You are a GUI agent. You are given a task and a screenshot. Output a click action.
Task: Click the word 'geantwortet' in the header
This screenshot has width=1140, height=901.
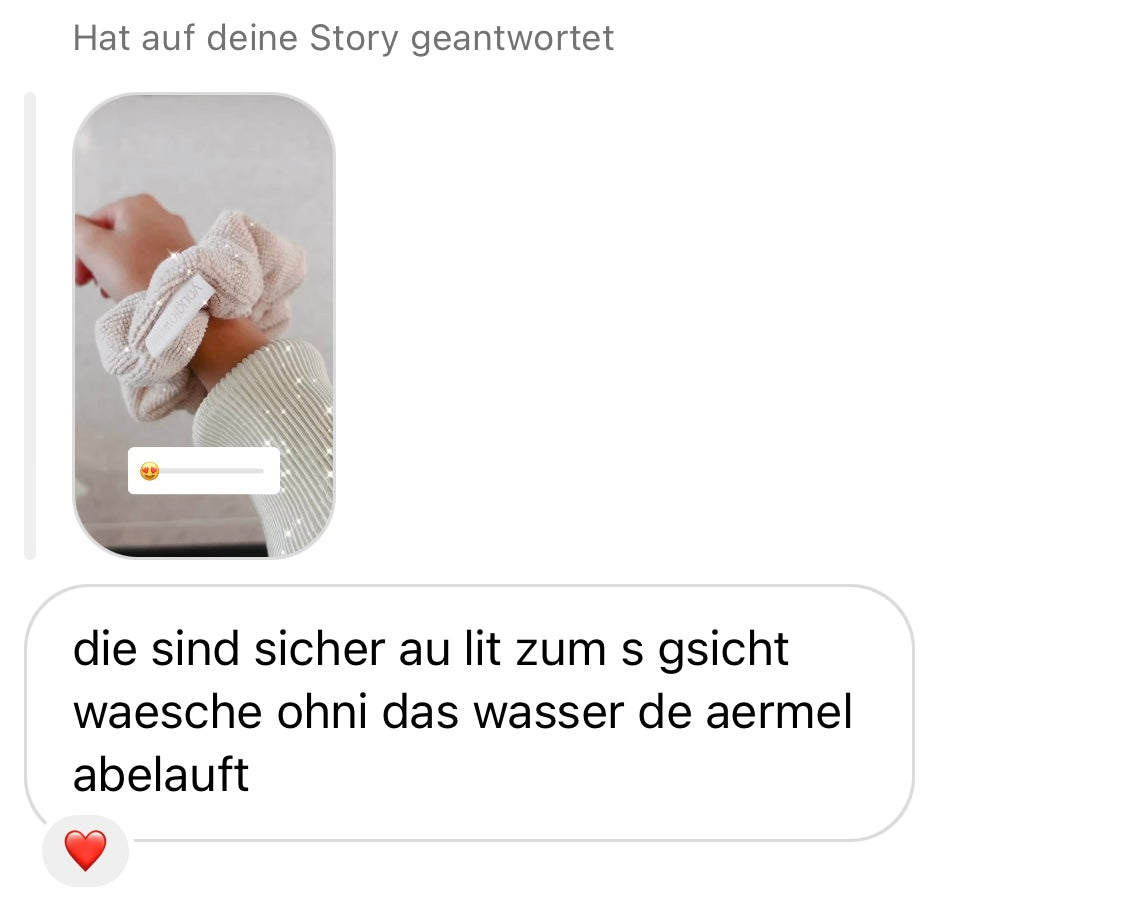[x=513, y=39]
